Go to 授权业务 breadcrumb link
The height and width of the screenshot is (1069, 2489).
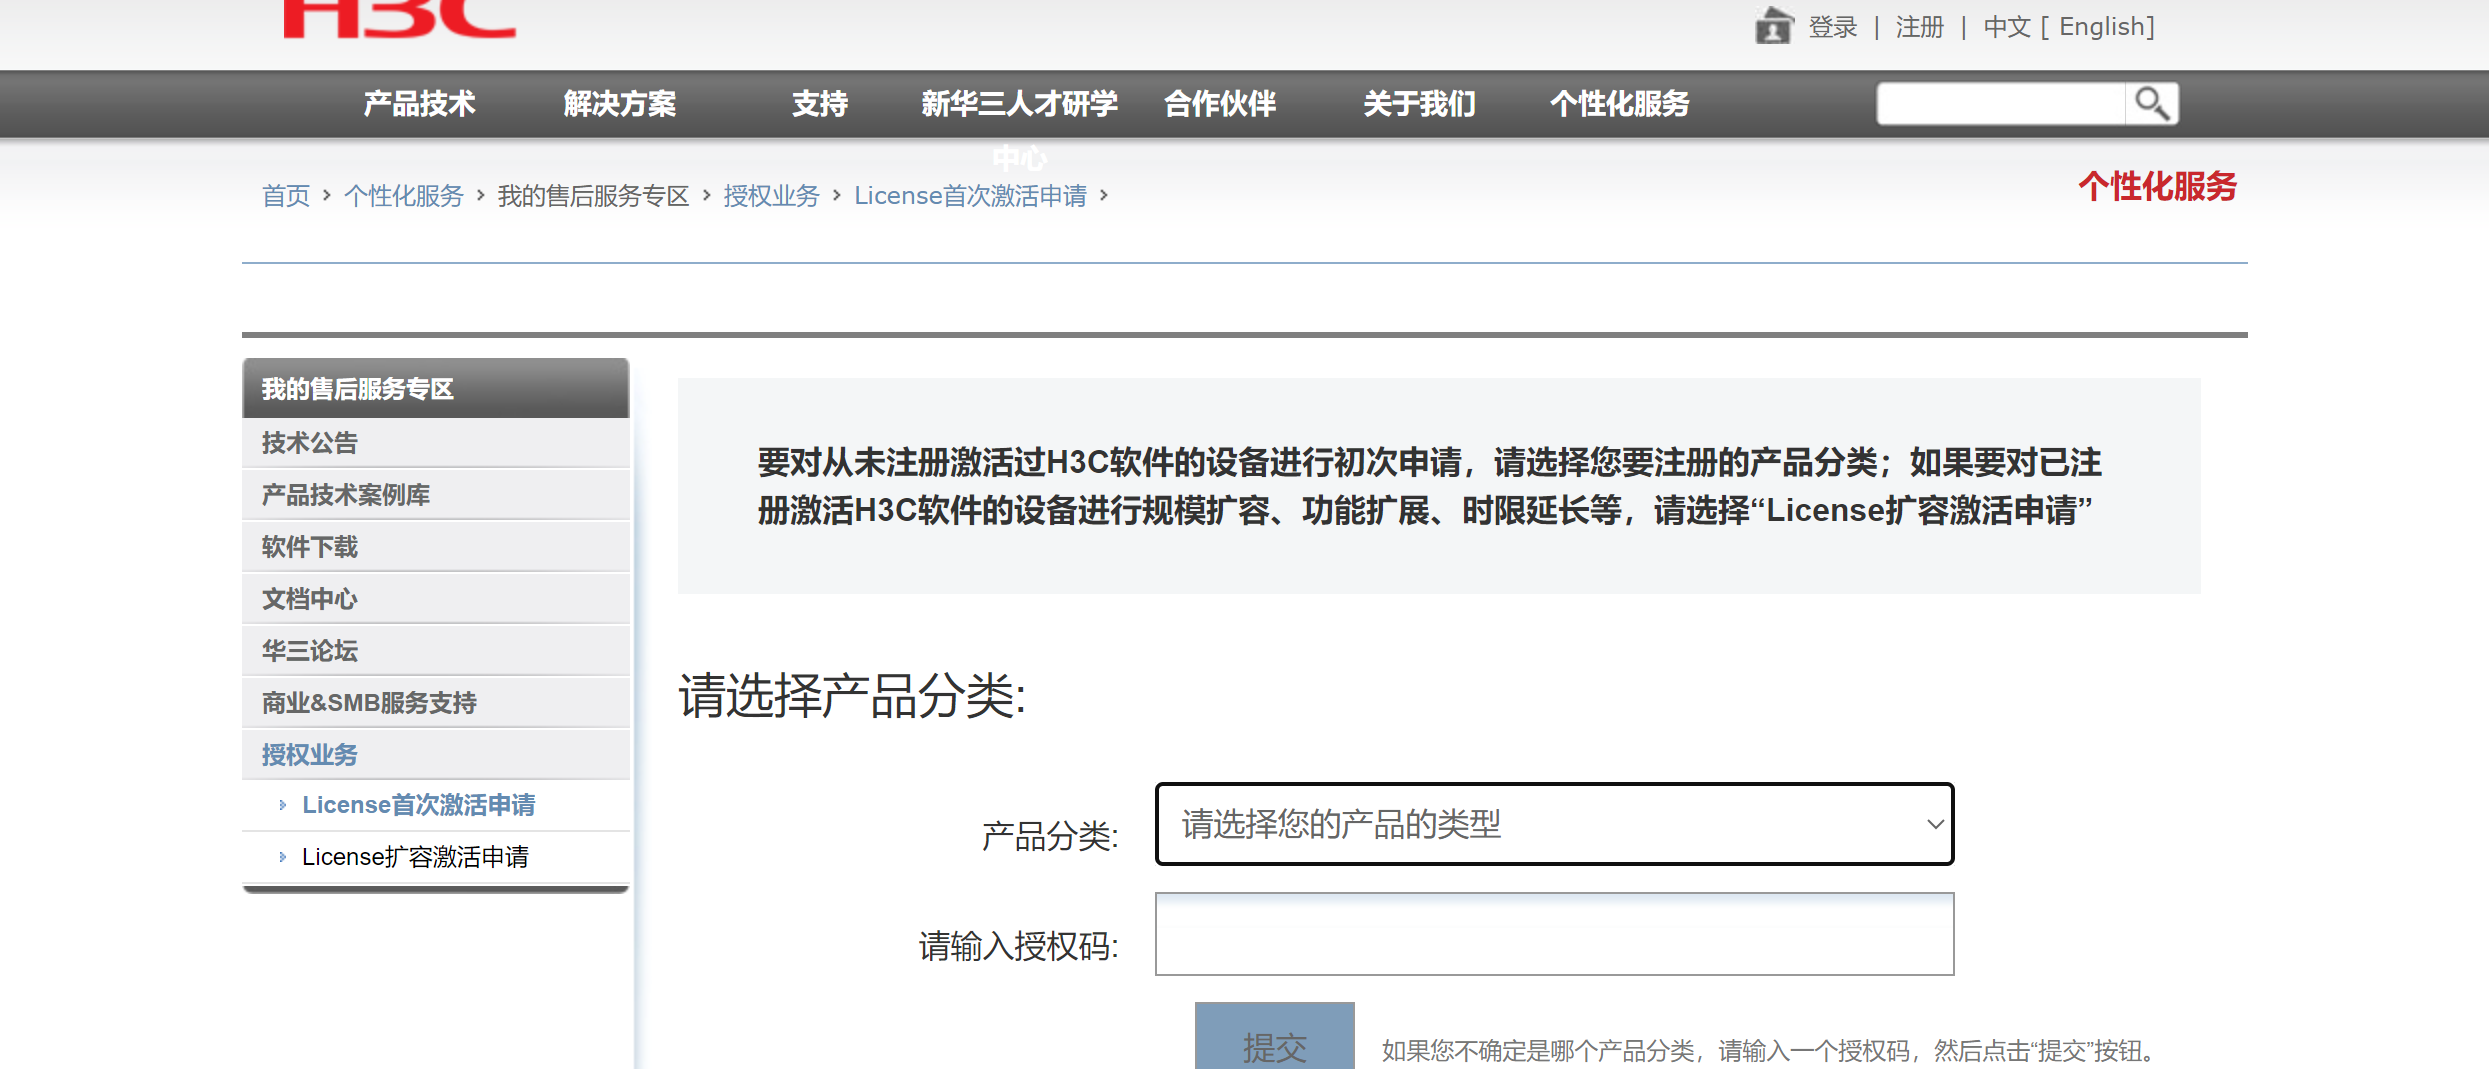[x=771, y=196]
